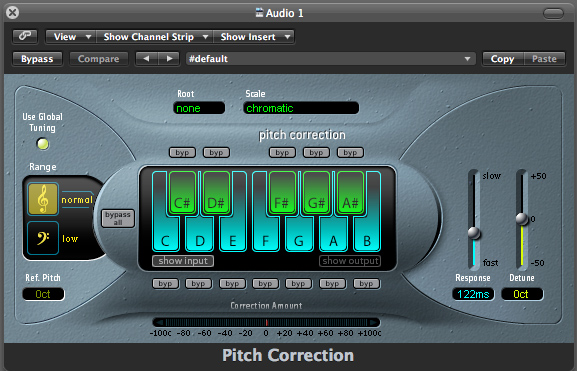Select the treble clef normal range
577x371 pixels.
click(43, 199)
